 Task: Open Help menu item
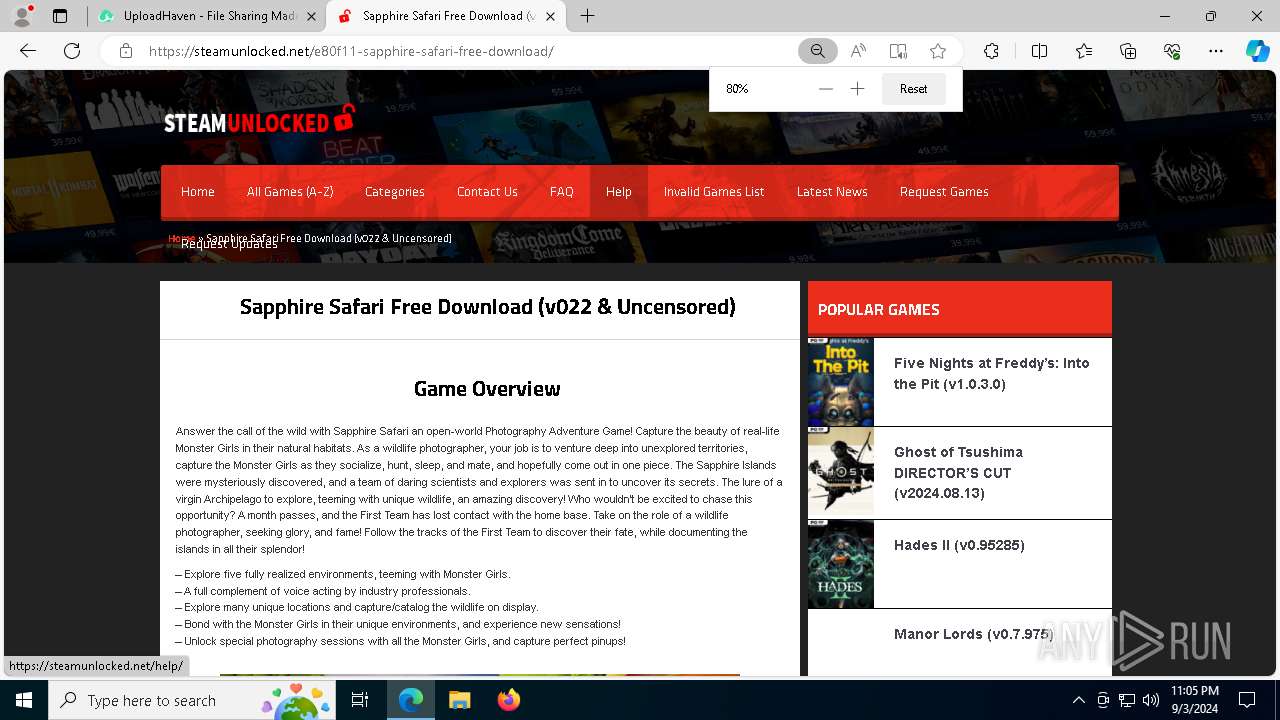[x=619, y=192]
